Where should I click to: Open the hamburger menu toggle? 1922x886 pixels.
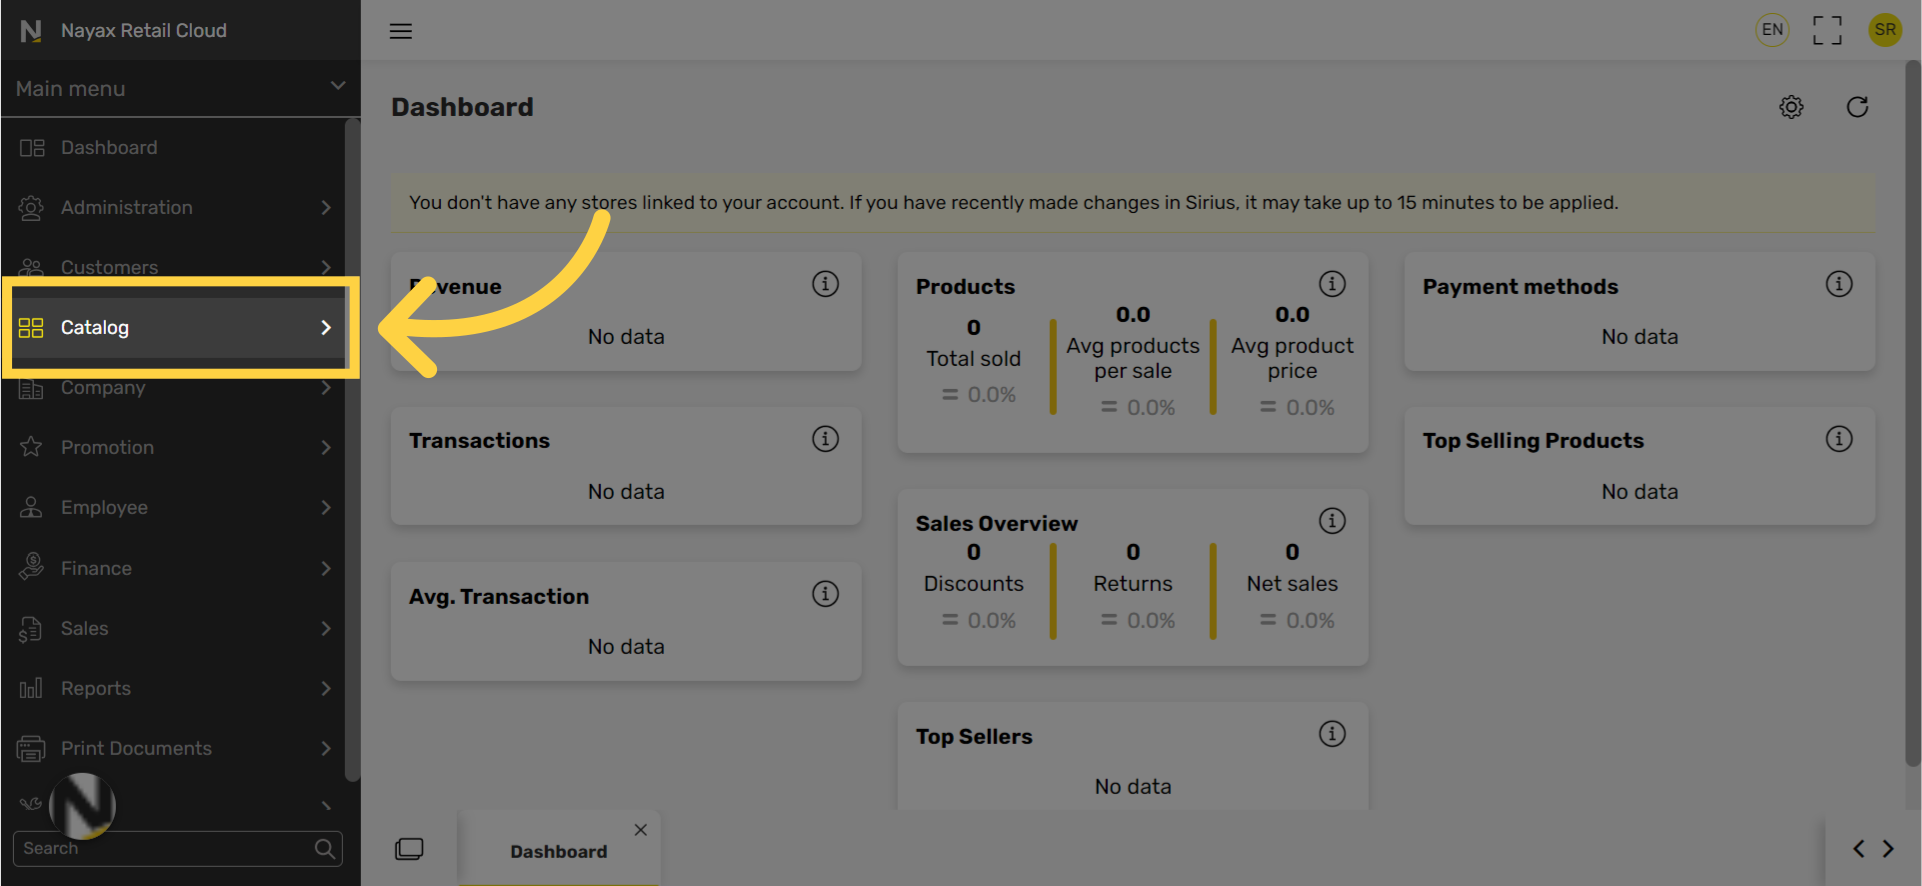(401, 31)
